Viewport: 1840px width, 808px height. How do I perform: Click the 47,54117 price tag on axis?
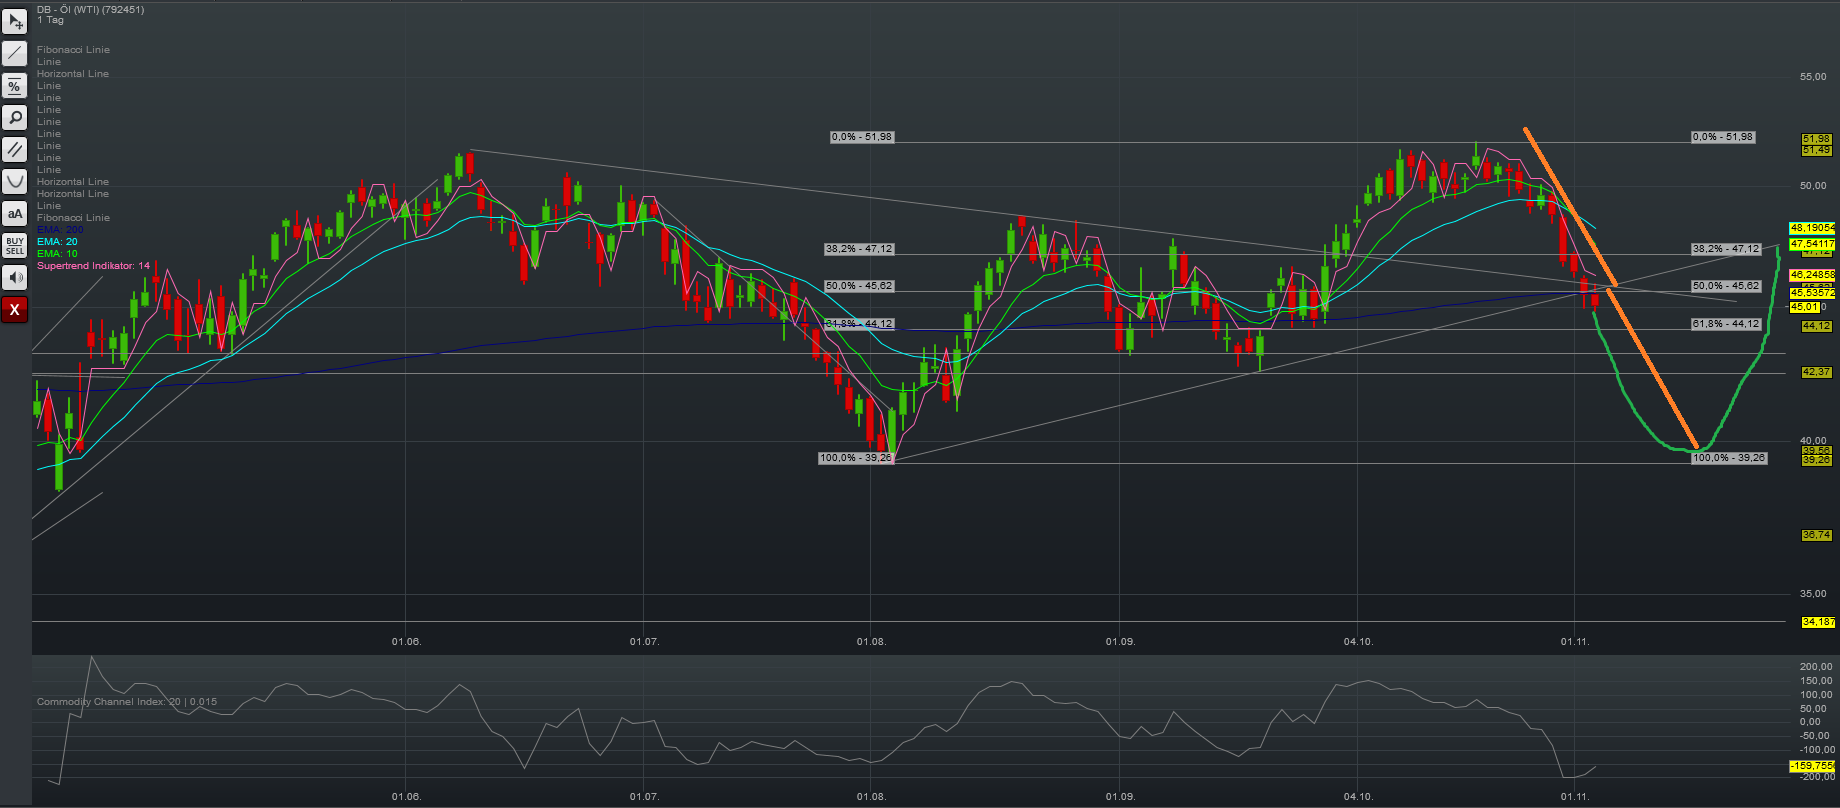[x=1812, y=244]
